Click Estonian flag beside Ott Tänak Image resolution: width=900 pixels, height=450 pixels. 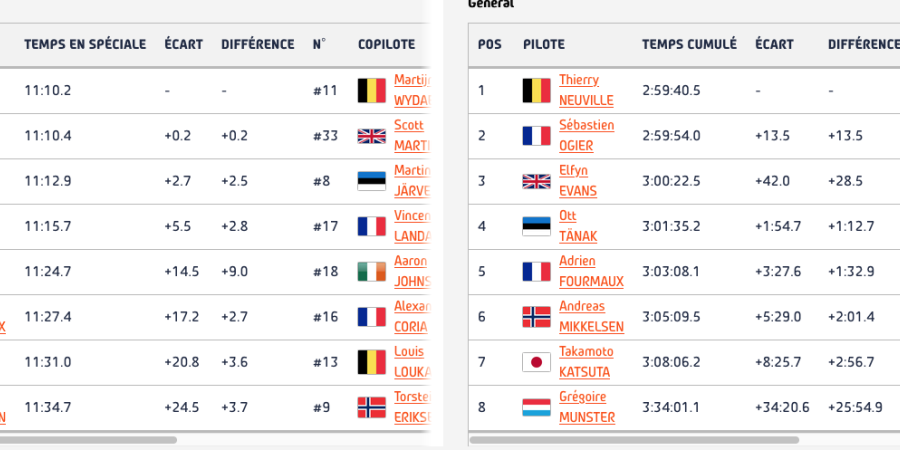click(x=537, y=226)
